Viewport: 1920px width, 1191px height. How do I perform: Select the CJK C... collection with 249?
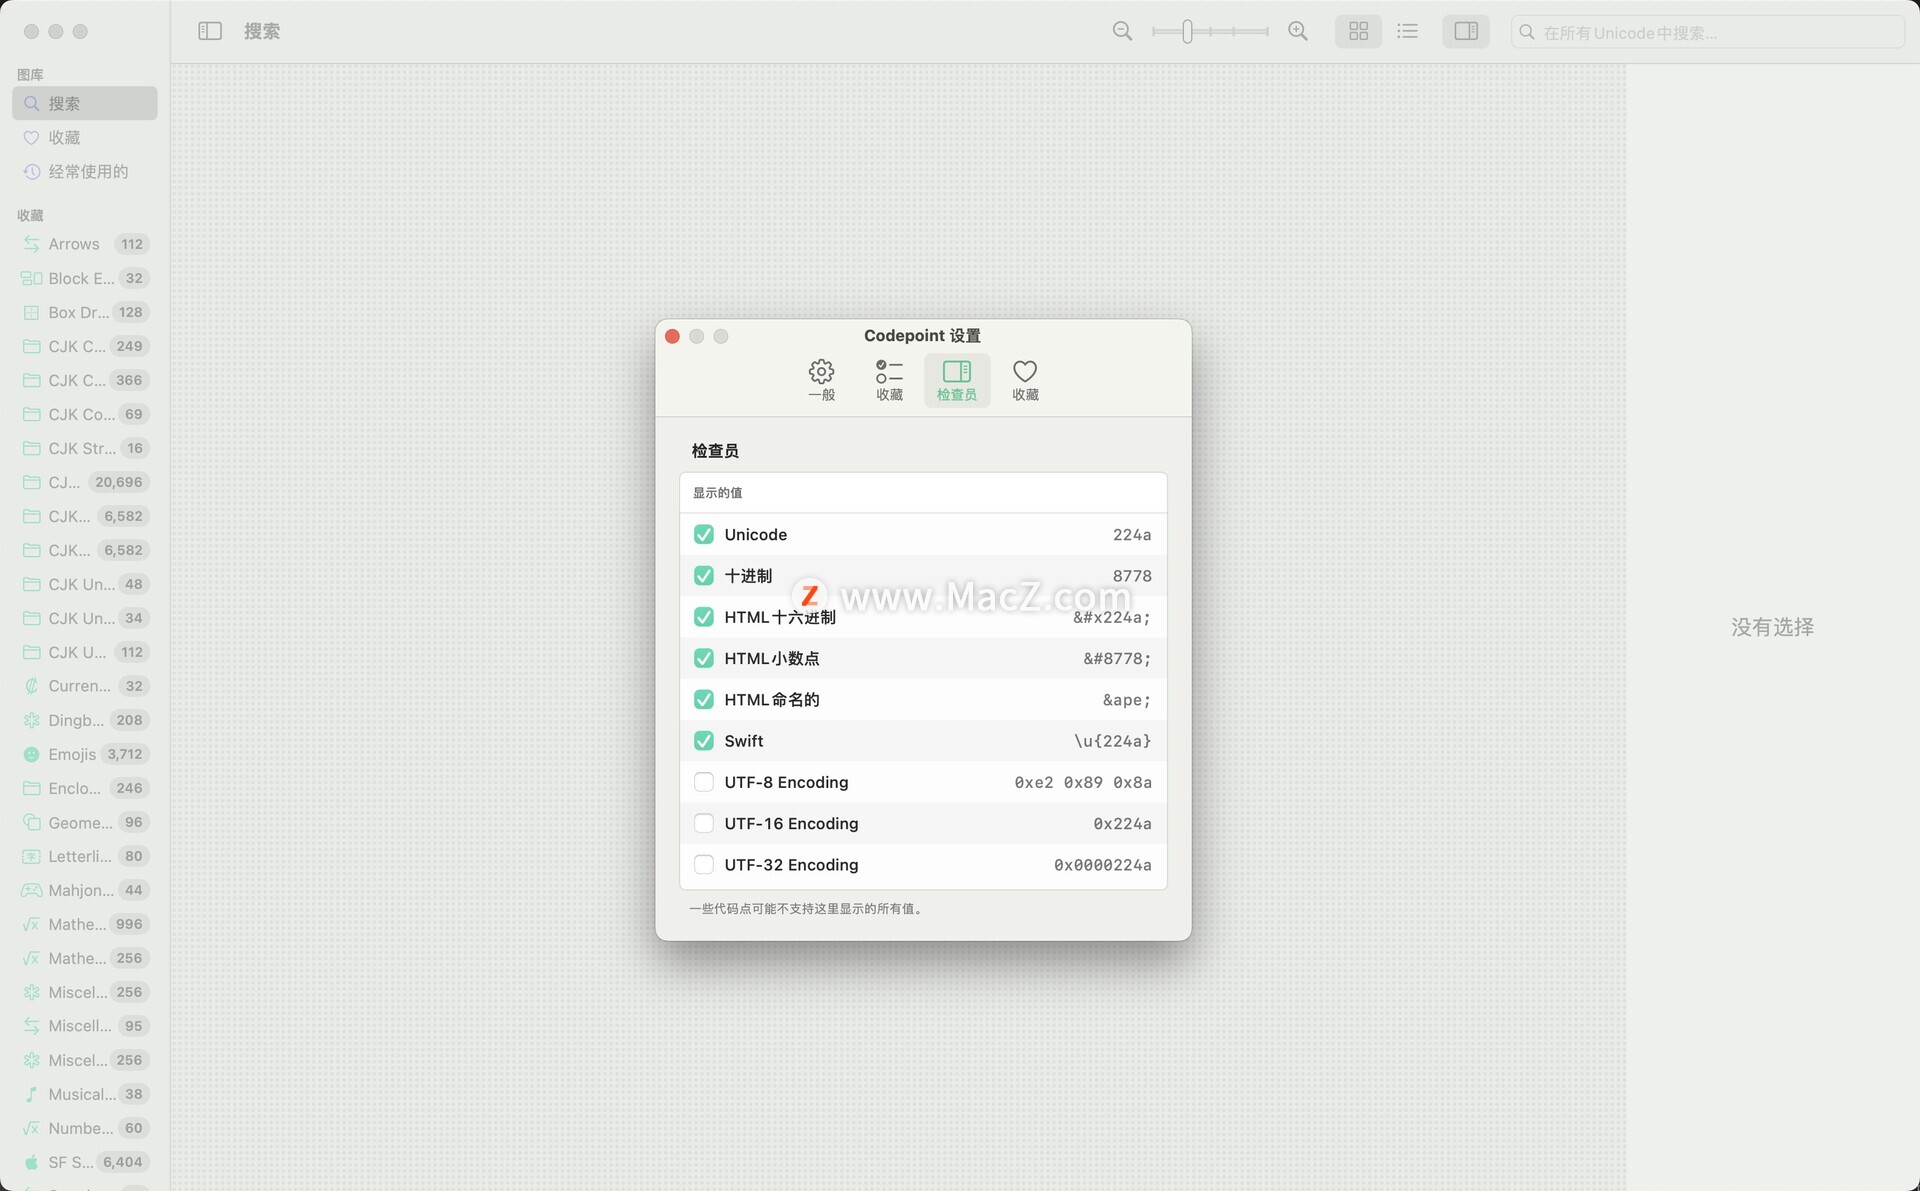(x=85, y=346)
